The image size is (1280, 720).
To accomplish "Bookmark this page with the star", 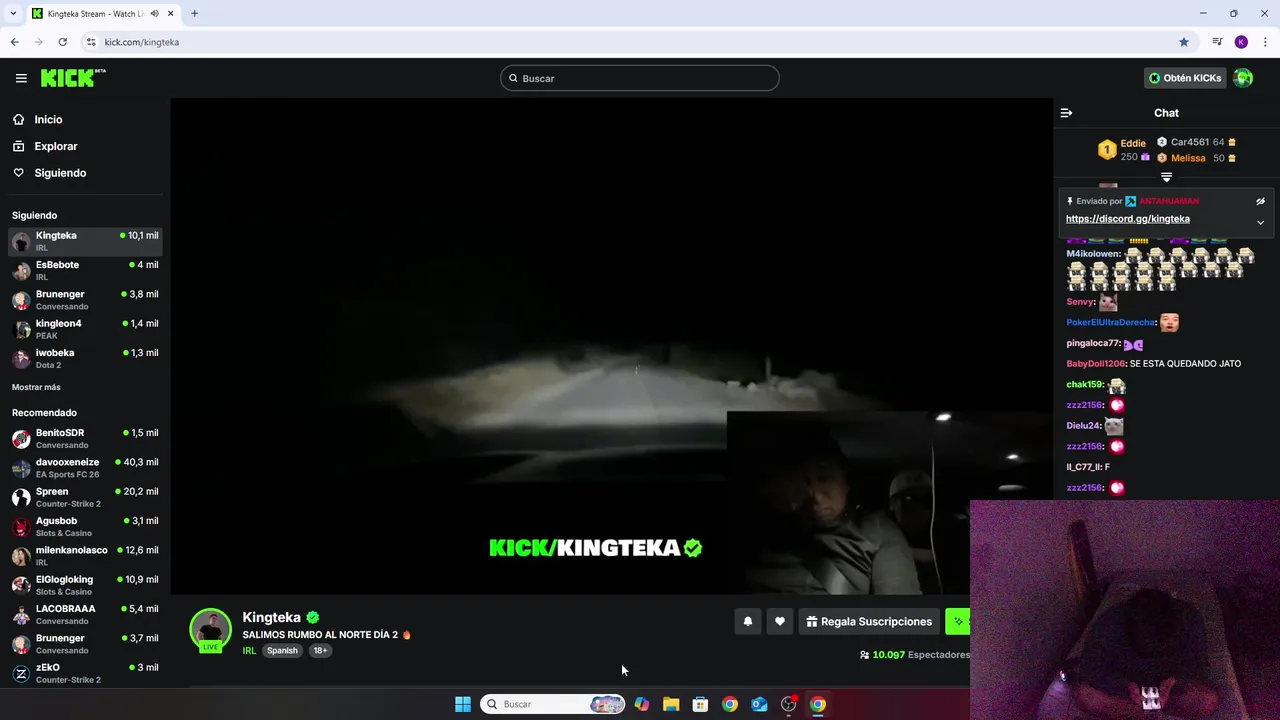I will (1184, 42).
